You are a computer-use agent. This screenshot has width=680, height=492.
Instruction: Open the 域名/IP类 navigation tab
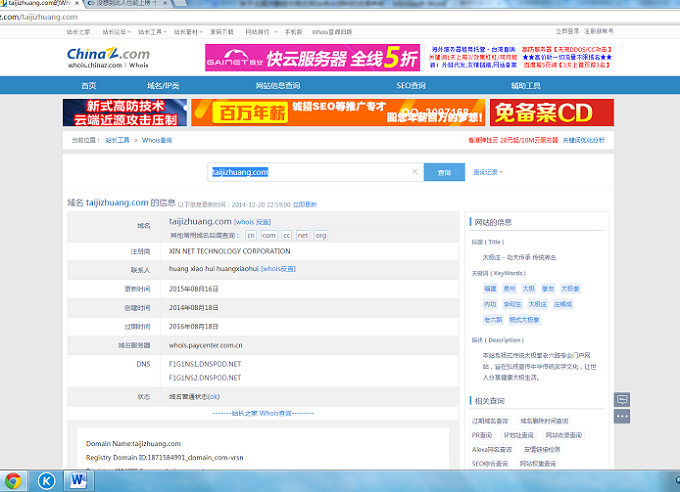163,86
